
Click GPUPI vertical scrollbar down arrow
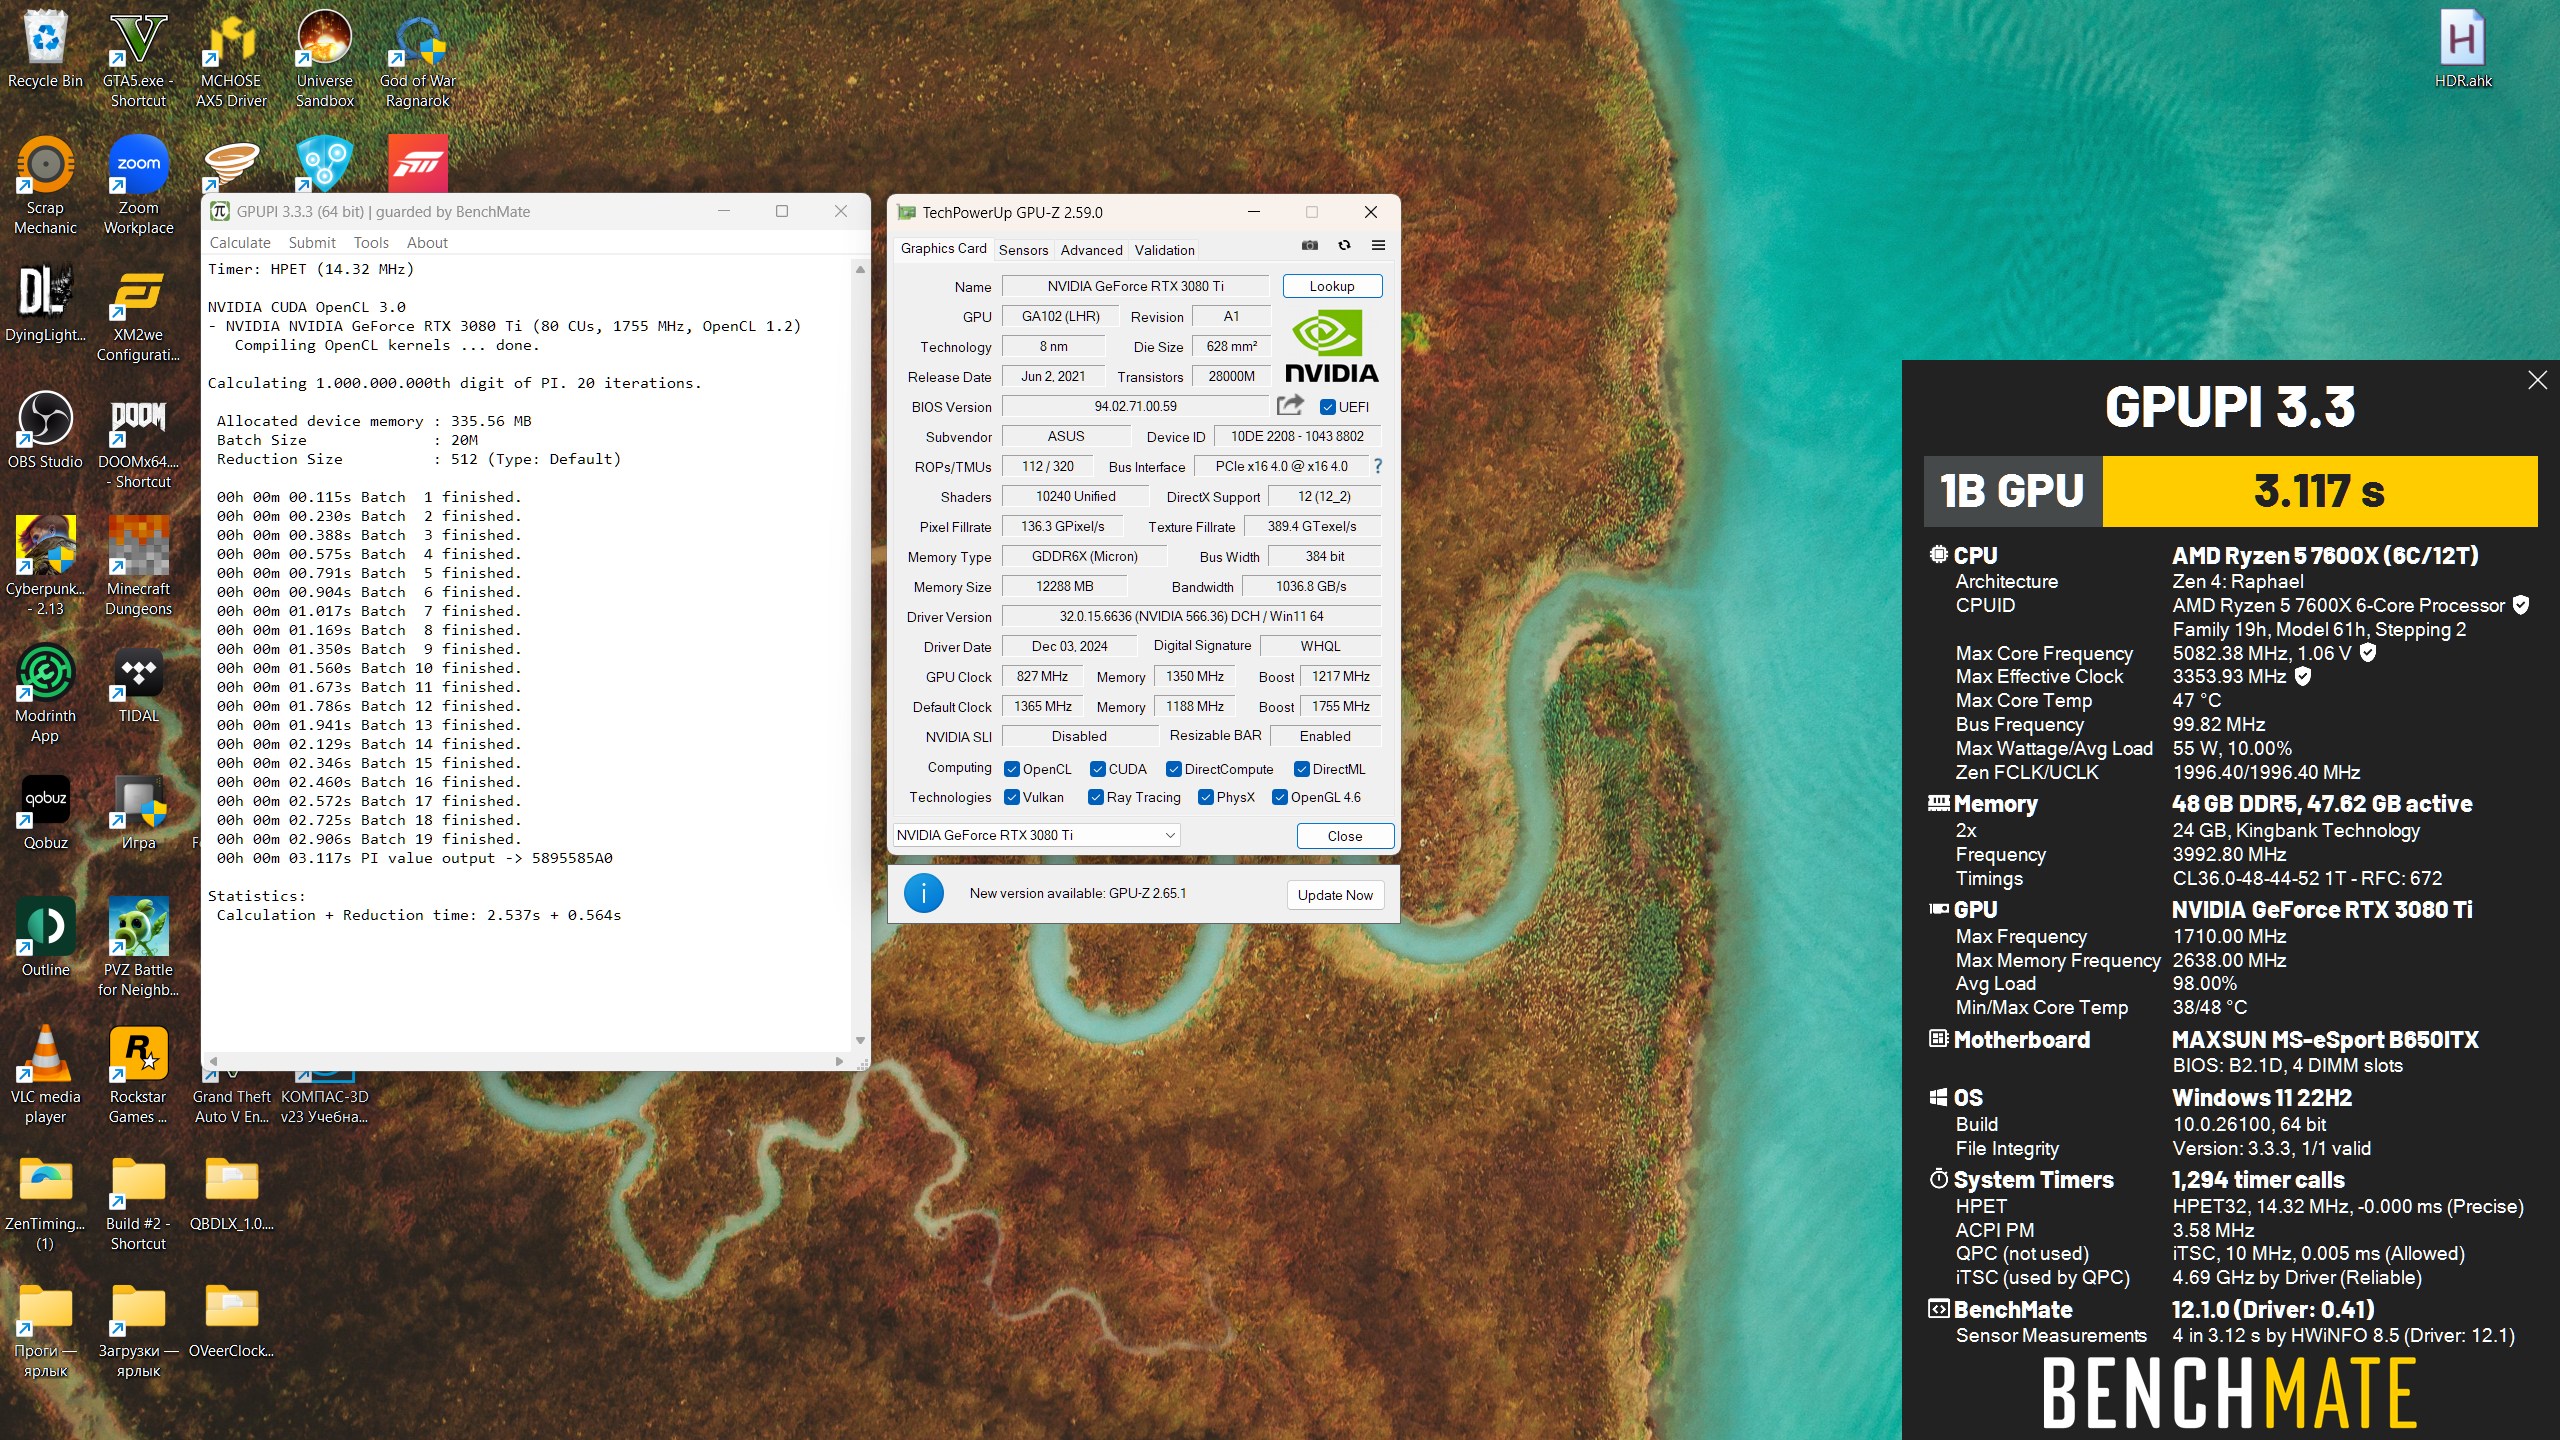pos(860,1041)
